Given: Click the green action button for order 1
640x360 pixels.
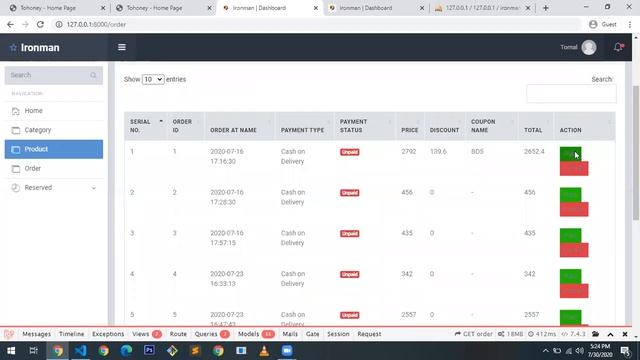Looking at the screenshot, I should (570, 154).
